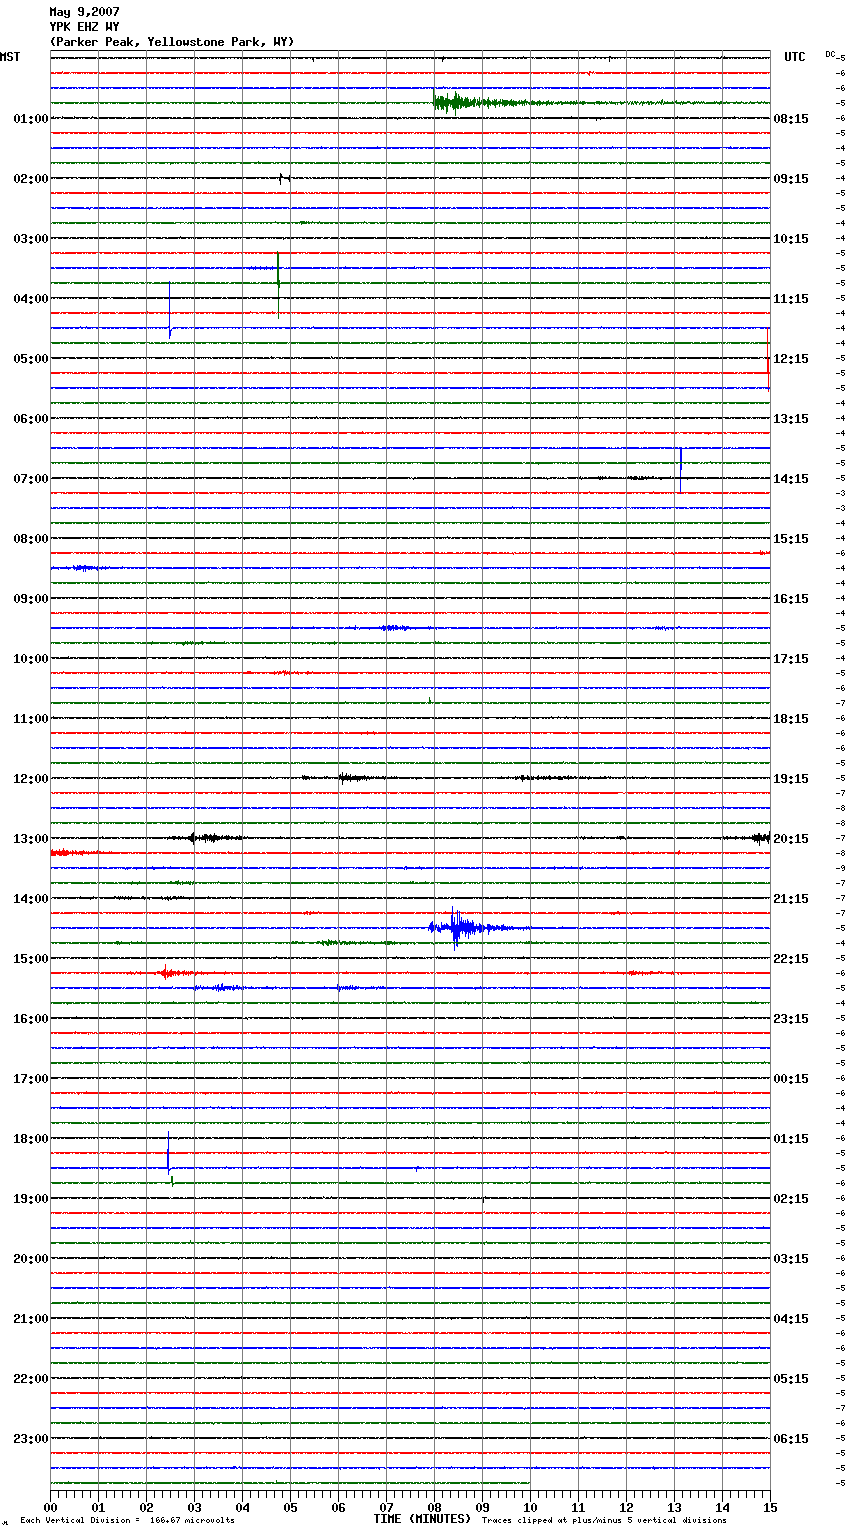Click minute axis tick label "12" at bottom
850x1534 pixels.
pyautogui.click(x=626, y=1507)
